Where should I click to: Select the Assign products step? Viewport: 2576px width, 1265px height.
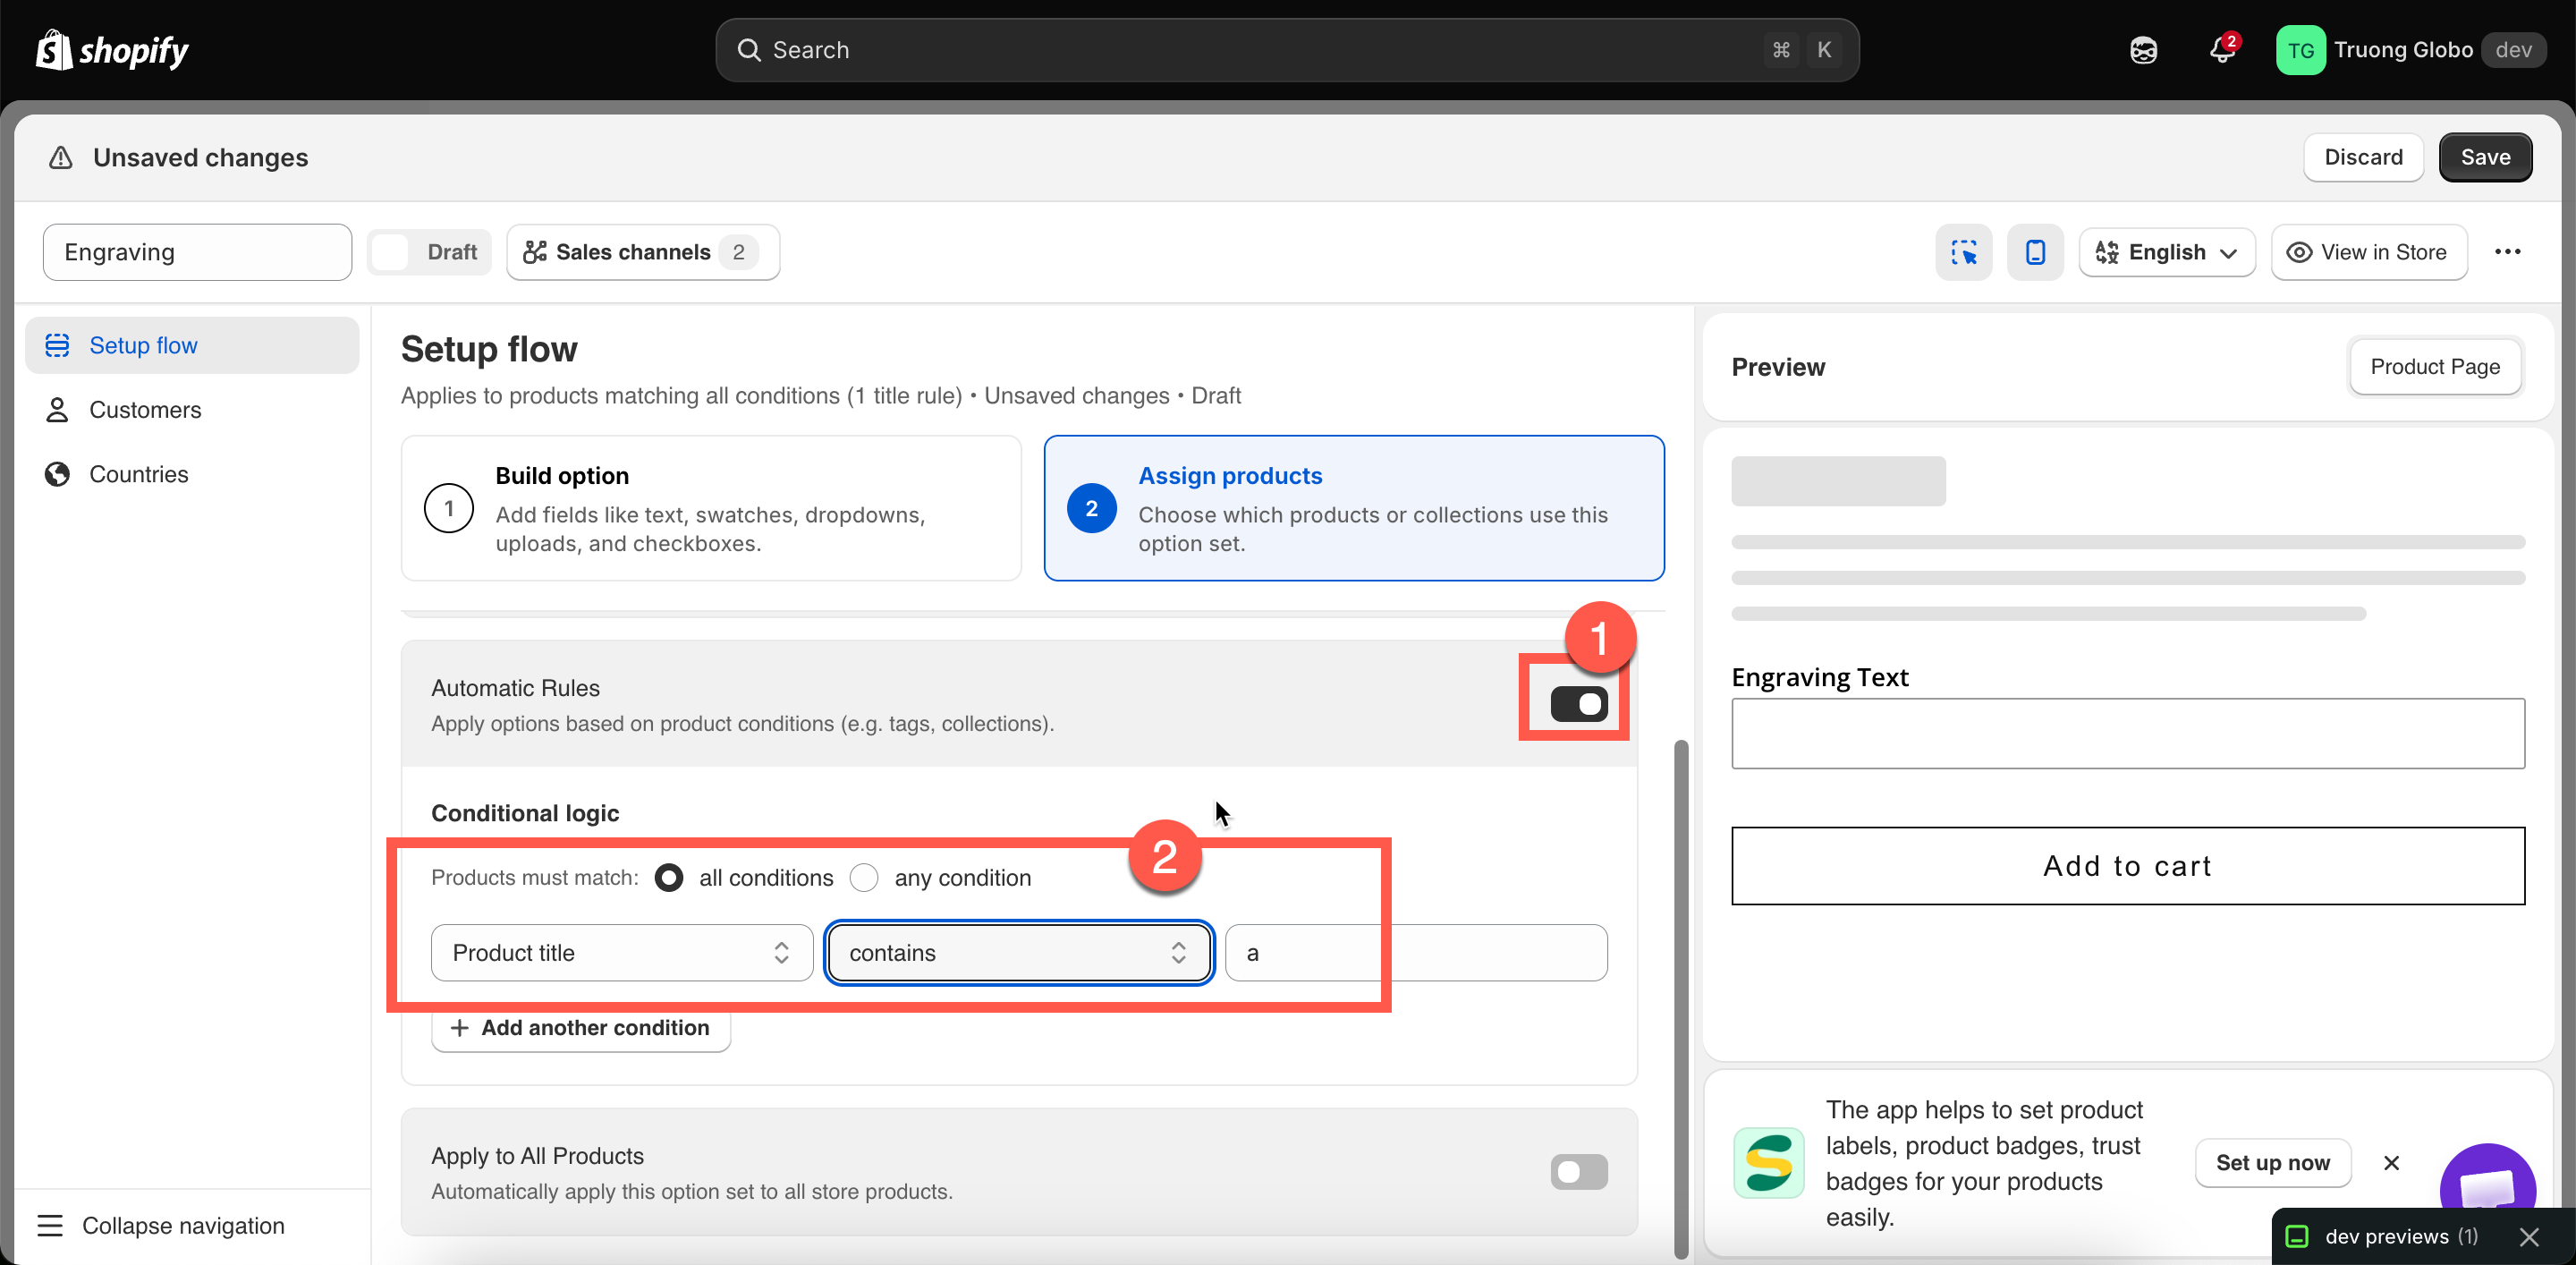pyautogui.click(x=1354, y=508)
